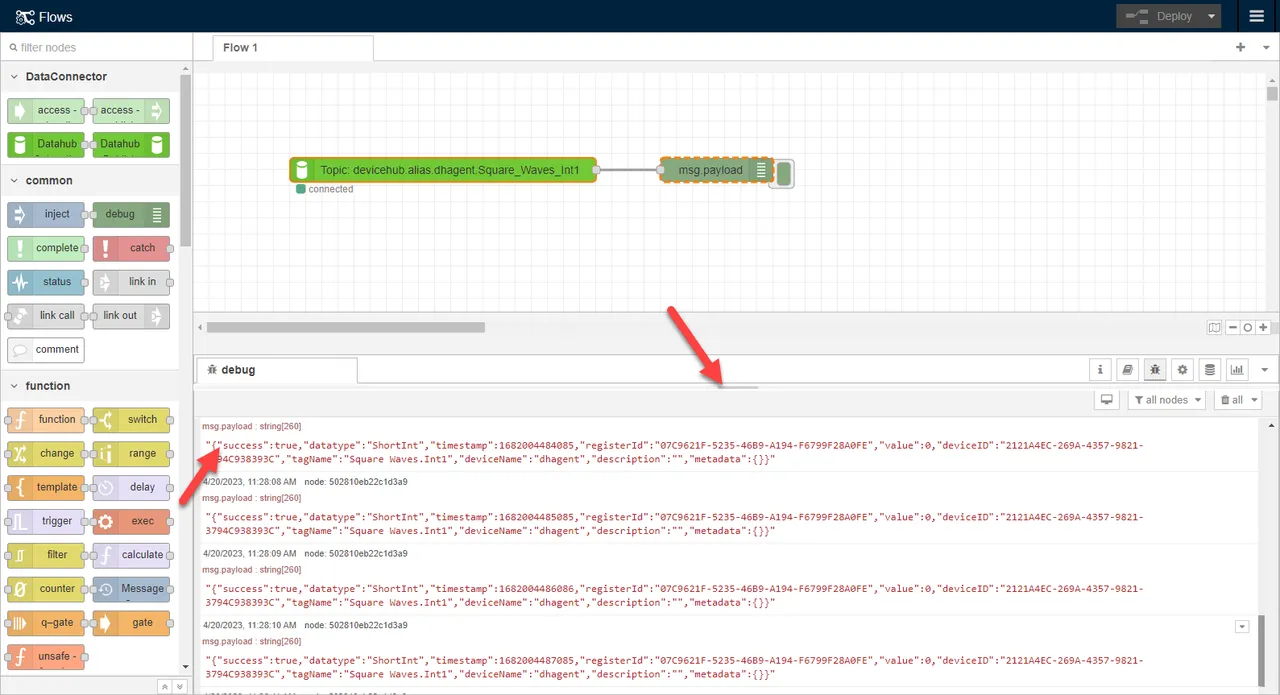Open the context data sidebar icon
This screenshot has width=1280, height=695.
(x=1209, y=369)
